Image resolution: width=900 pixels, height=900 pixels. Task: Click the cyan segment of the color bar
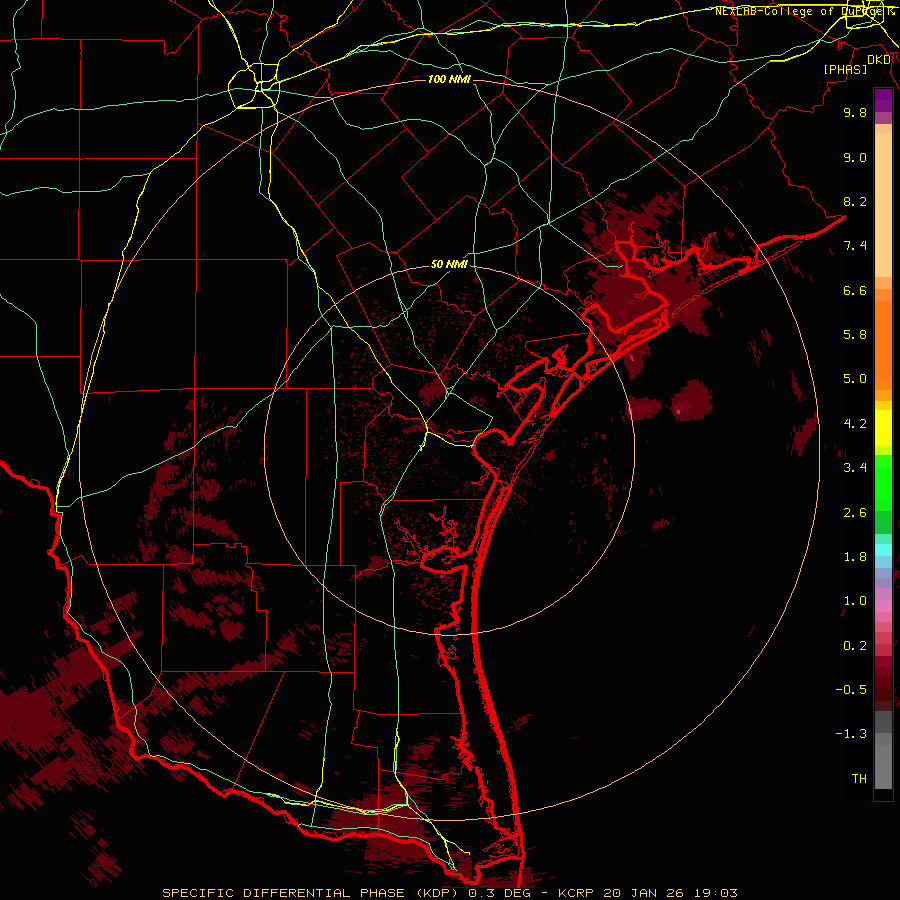tap(883, 550)
